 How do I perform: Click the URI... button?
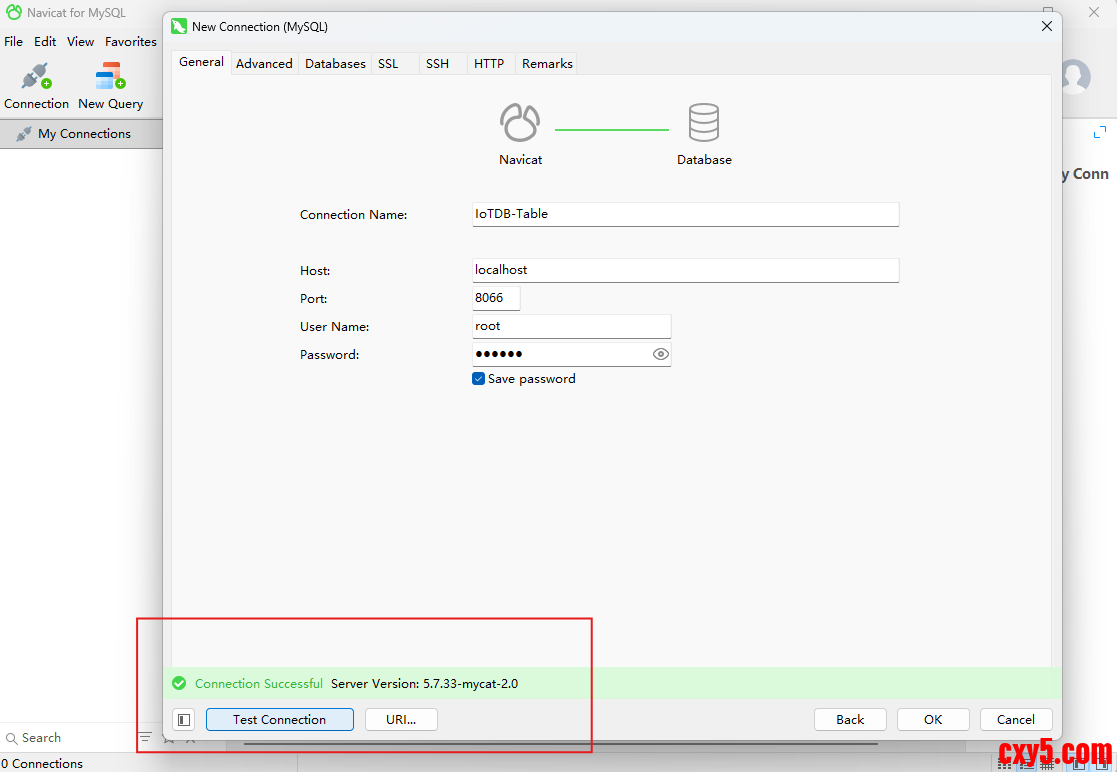pos(401,720)
